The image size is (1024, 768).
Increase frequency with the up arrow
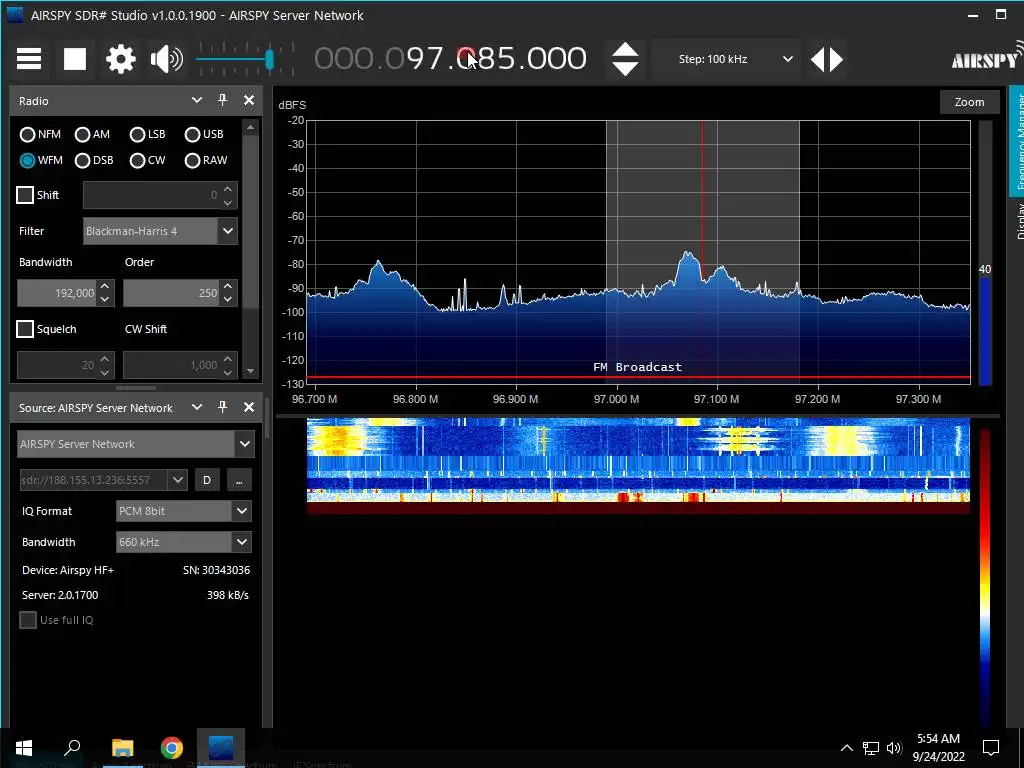click(625, 50)
